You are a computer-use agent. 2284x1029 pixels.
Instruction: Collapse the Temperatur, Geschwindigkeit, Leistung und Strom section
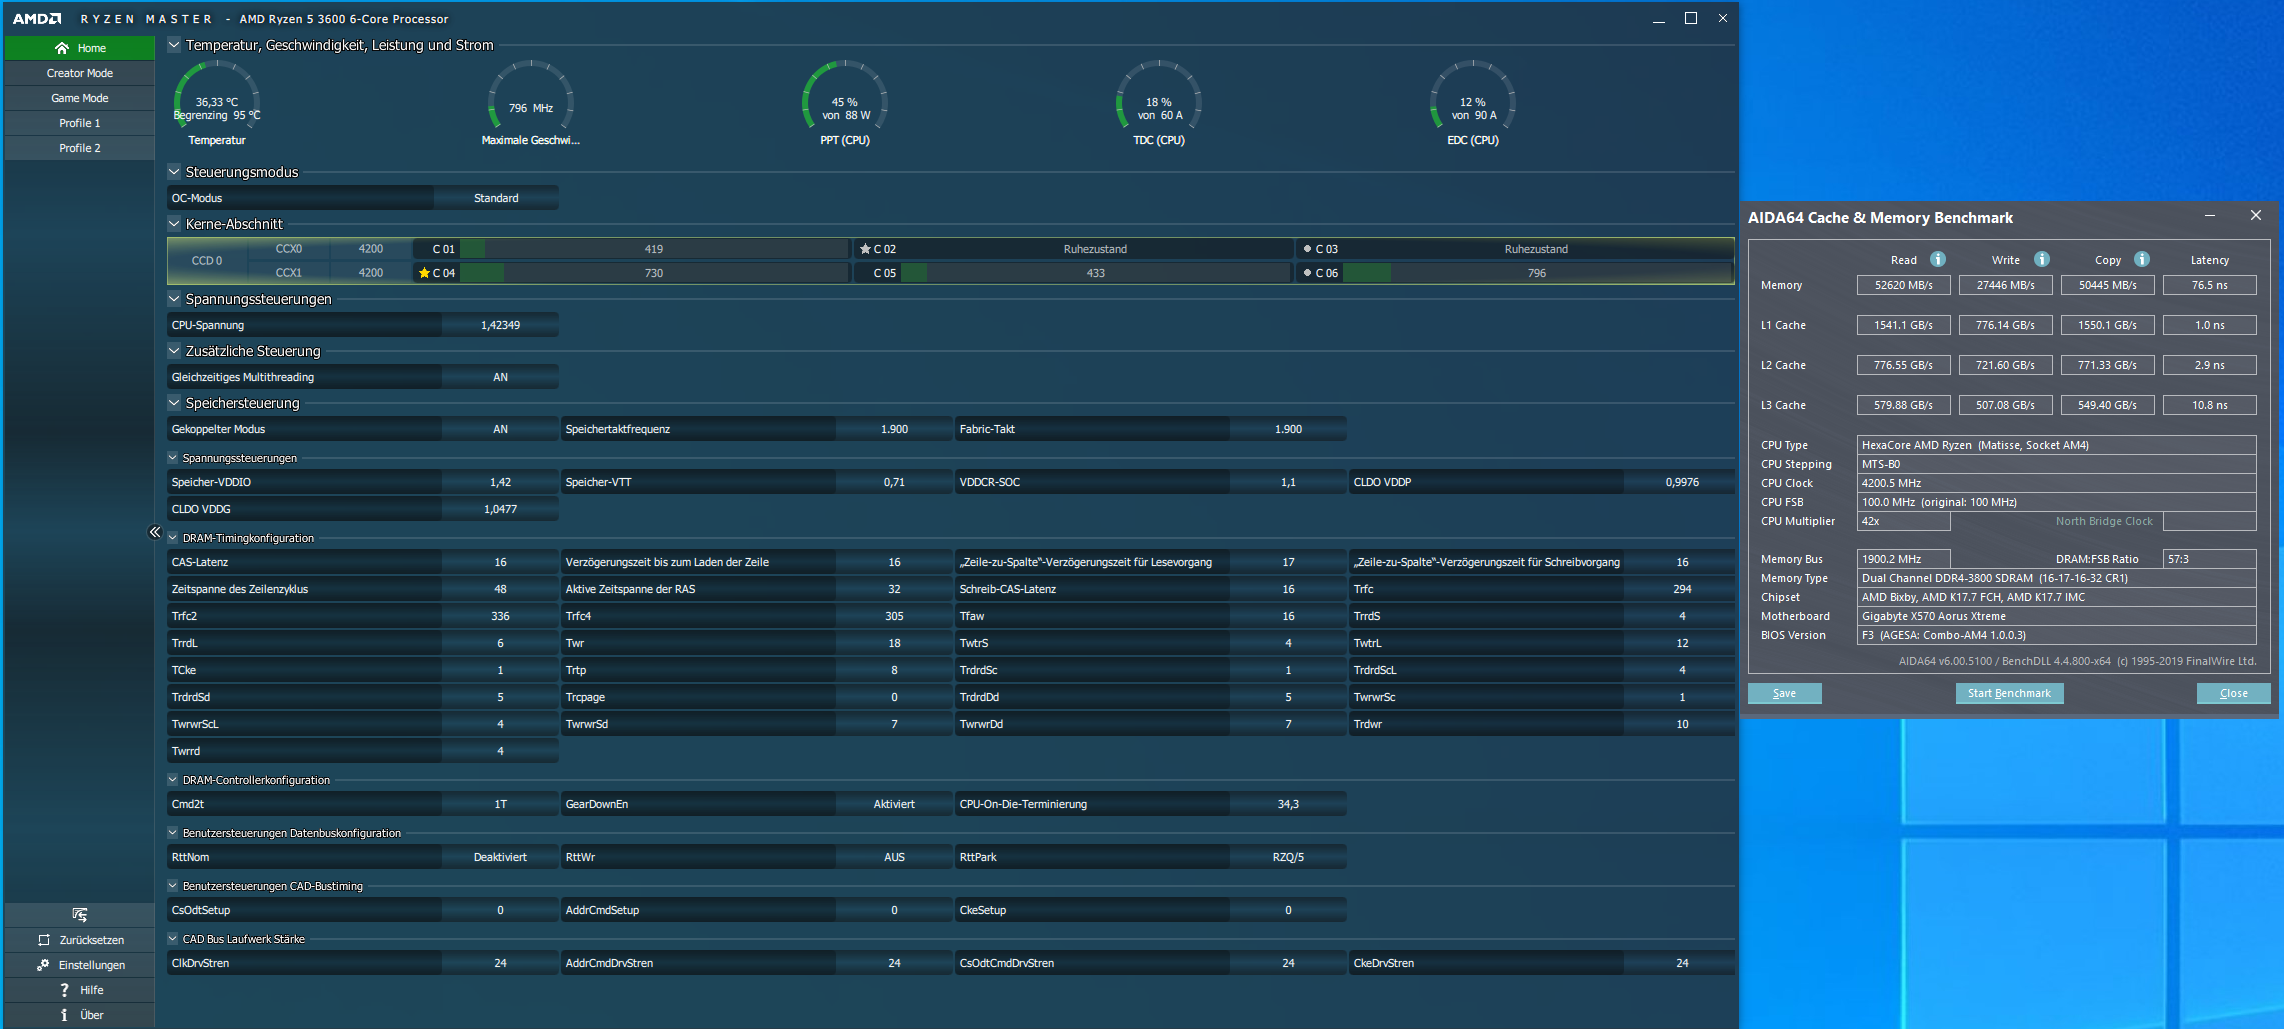click(174, 45)
